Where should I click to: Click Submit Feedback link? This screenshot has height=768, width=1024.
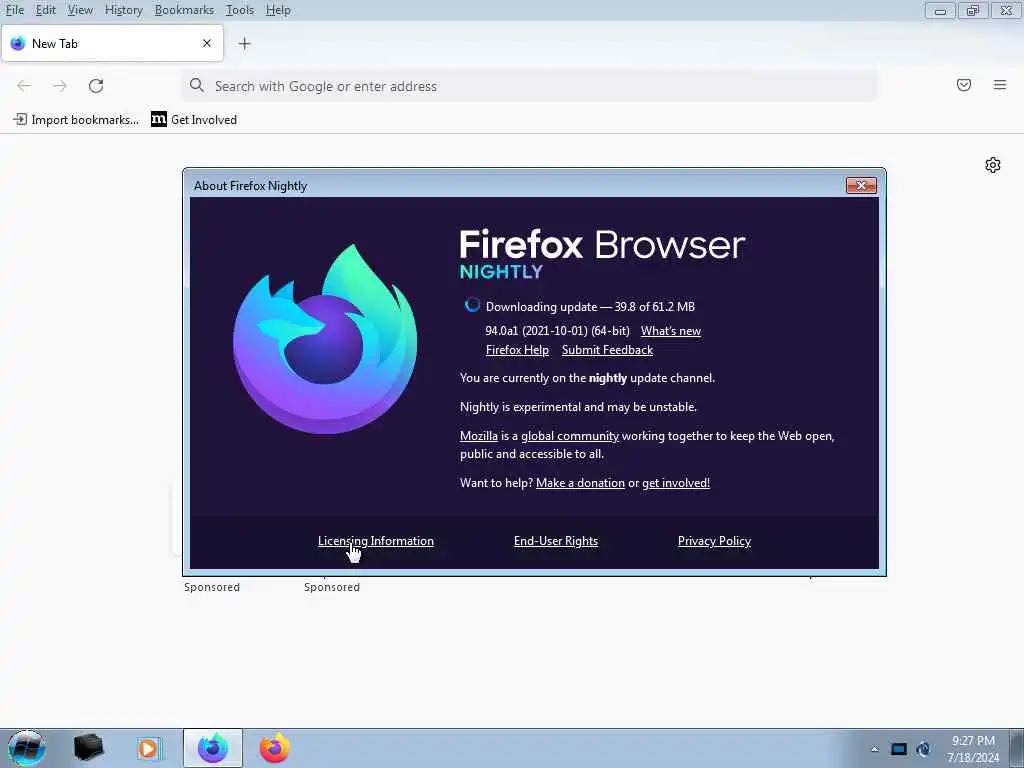click(607, 350)
